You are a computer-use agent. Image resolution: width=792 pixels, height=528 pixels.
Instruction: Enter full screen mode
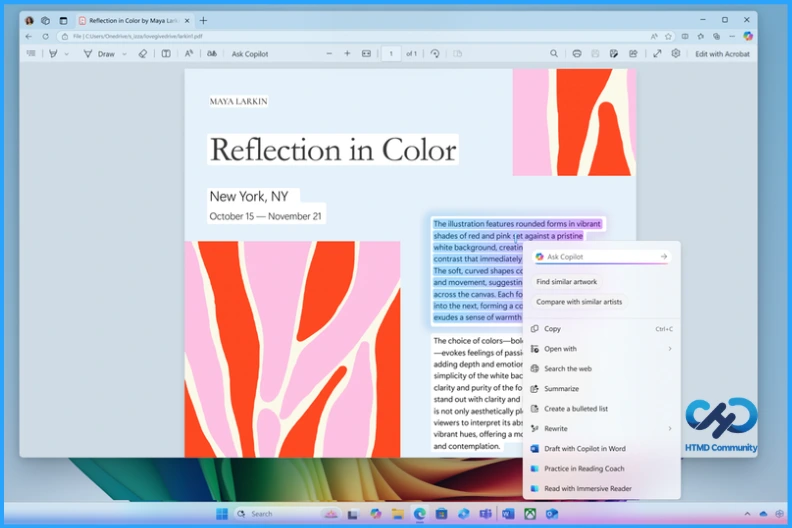(x=657, y=54)
